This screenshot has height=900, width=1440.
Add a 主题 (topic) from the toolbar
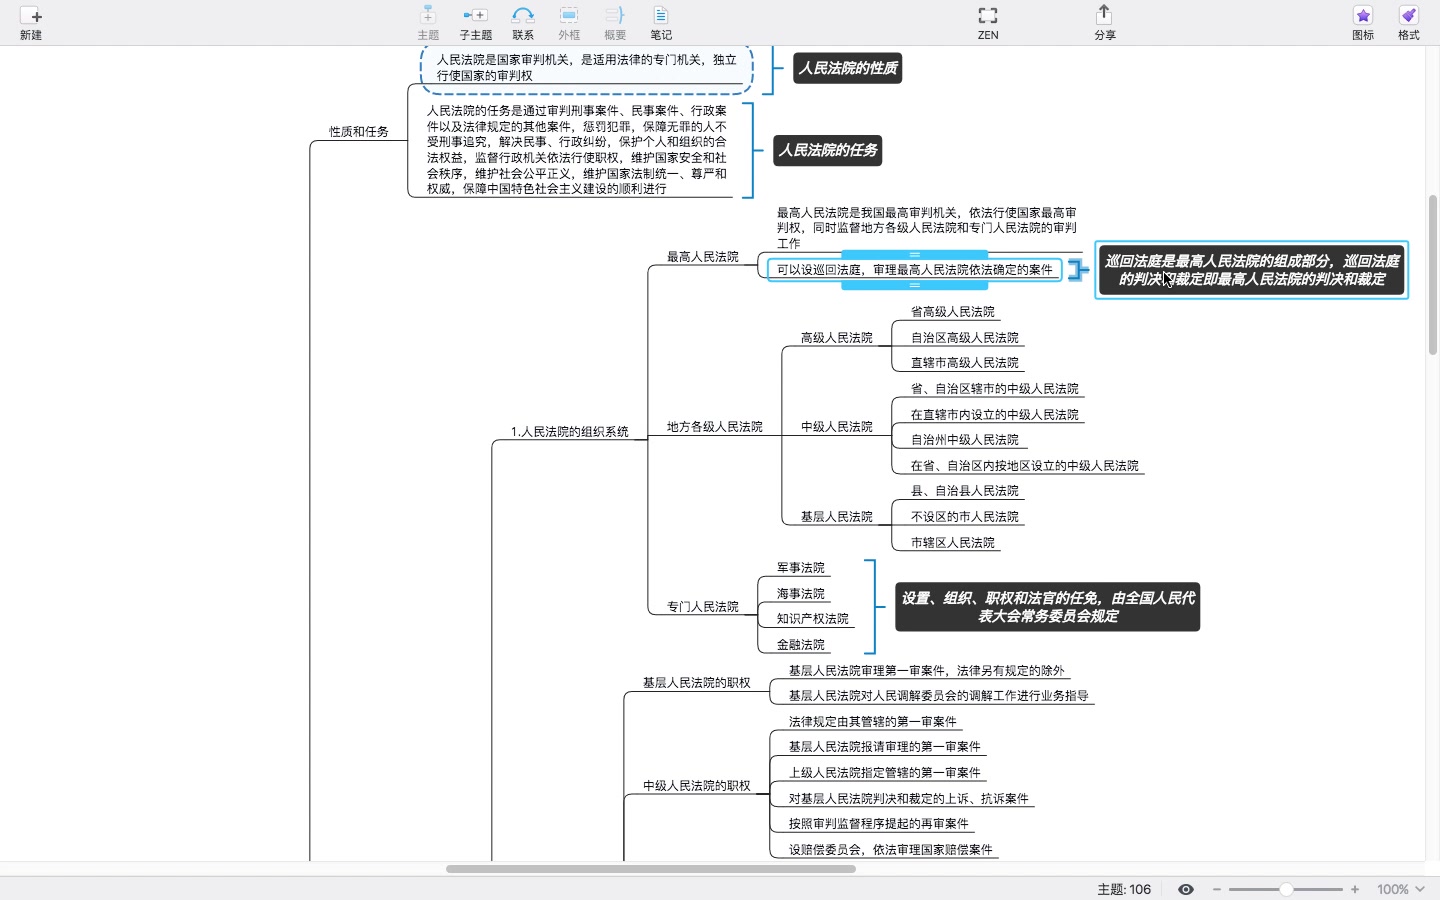(428, 22)
